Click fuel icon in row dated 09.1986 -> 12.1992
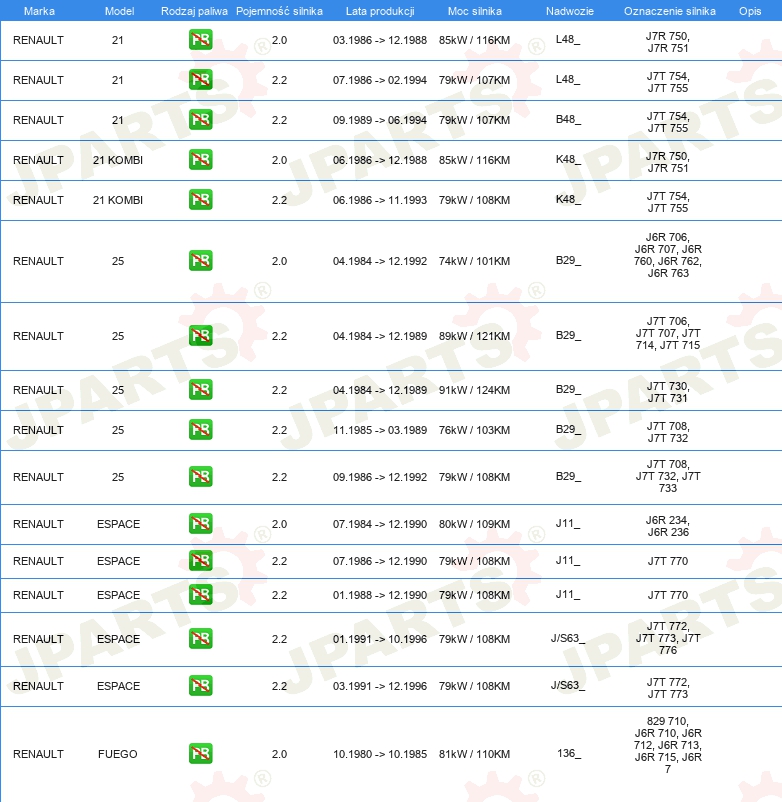 (200, 476)
